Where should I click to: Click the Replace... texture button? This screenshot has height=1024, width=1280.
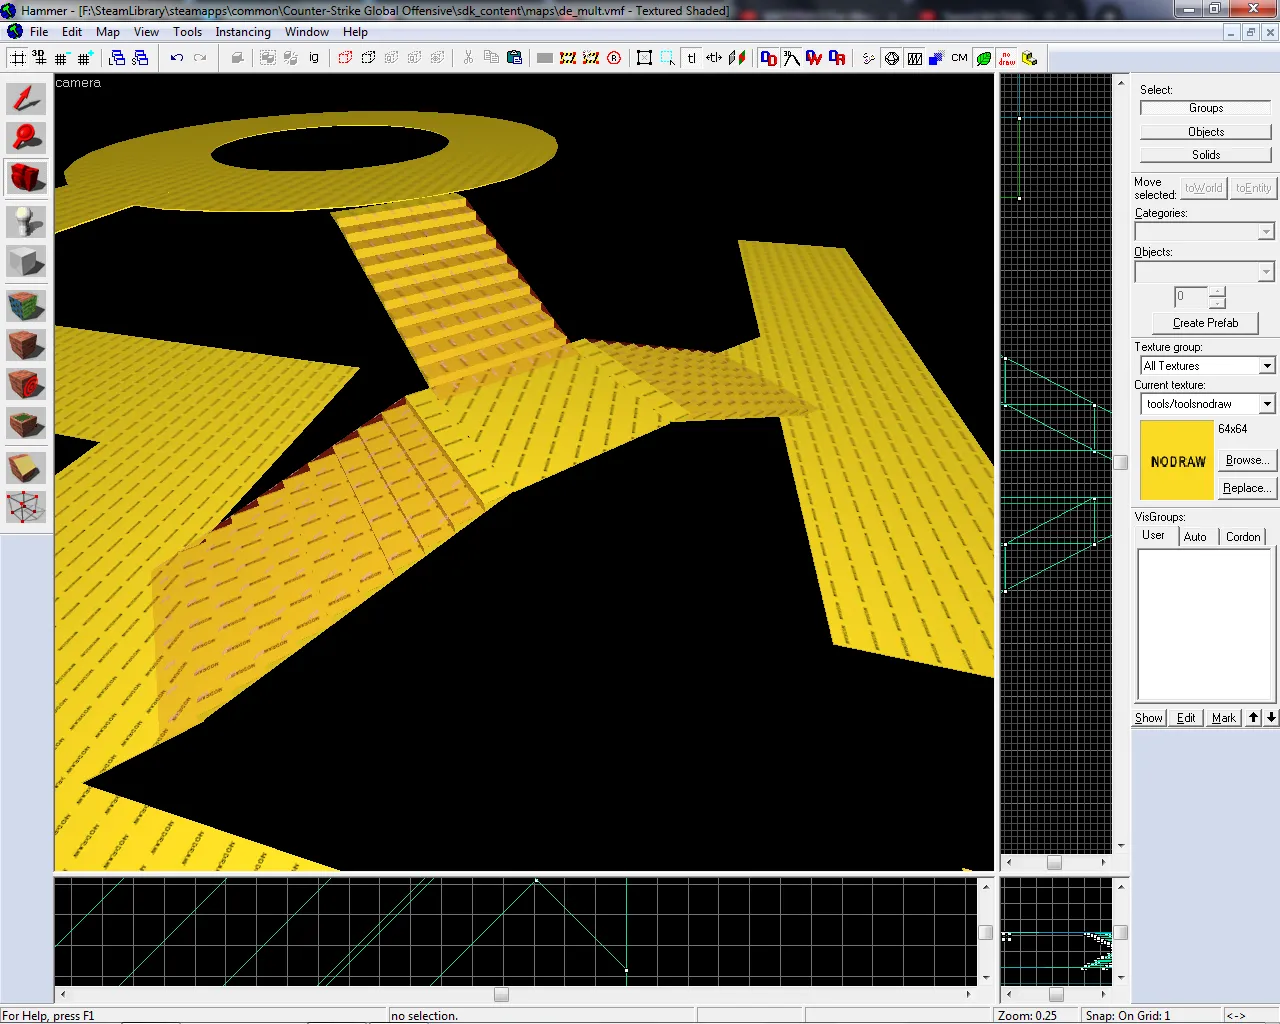pyautogui.click(x=1247, y=488)
